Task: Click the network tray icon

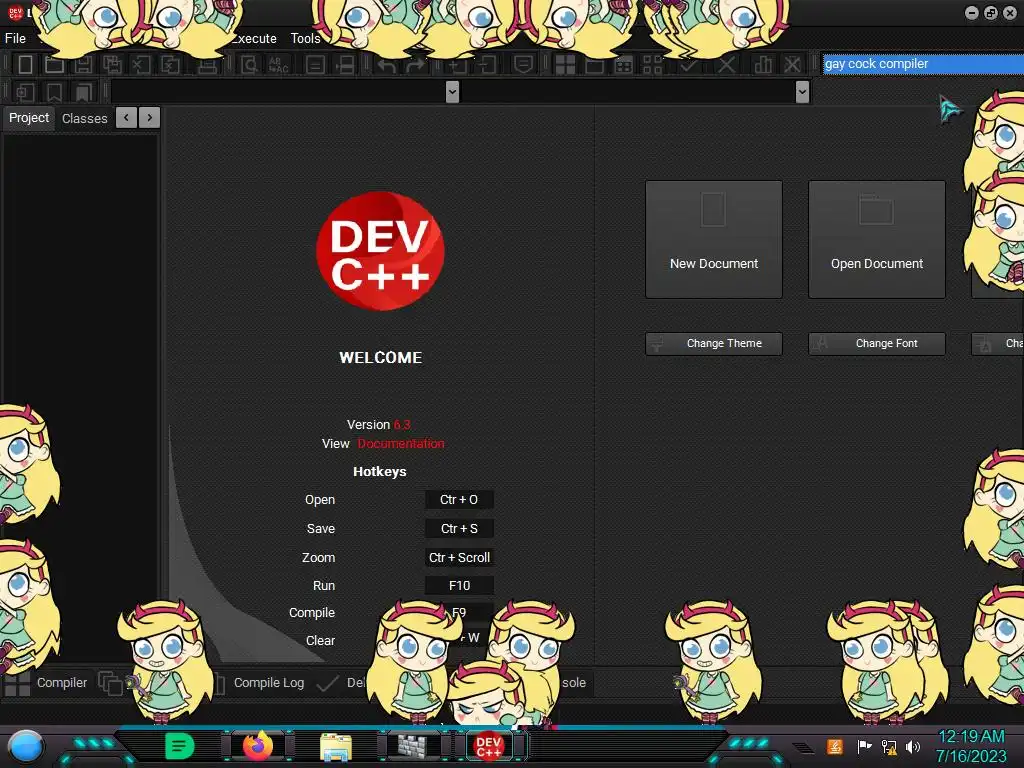Action: click(x=889, y=746)
